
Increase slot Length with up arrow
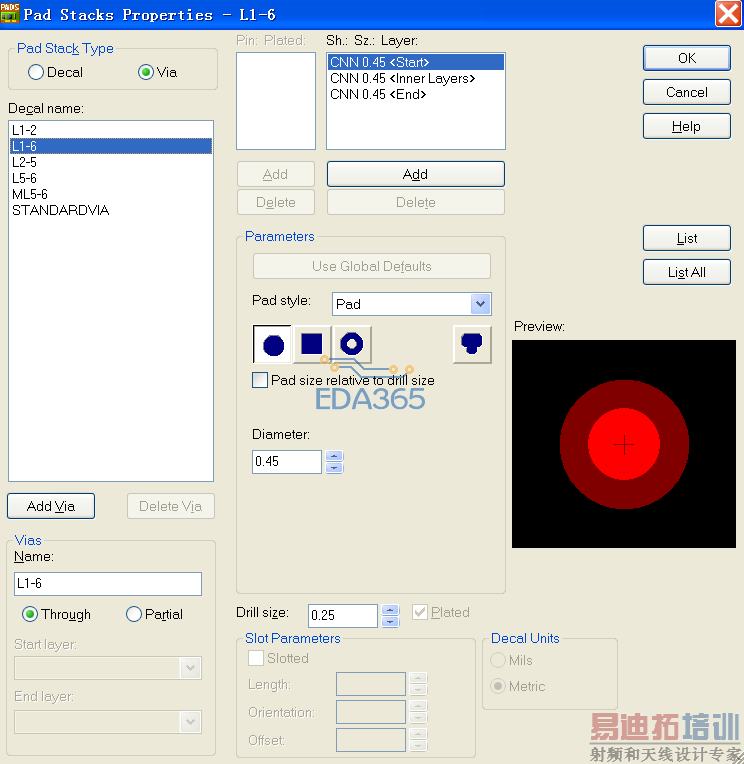[418, 678]
